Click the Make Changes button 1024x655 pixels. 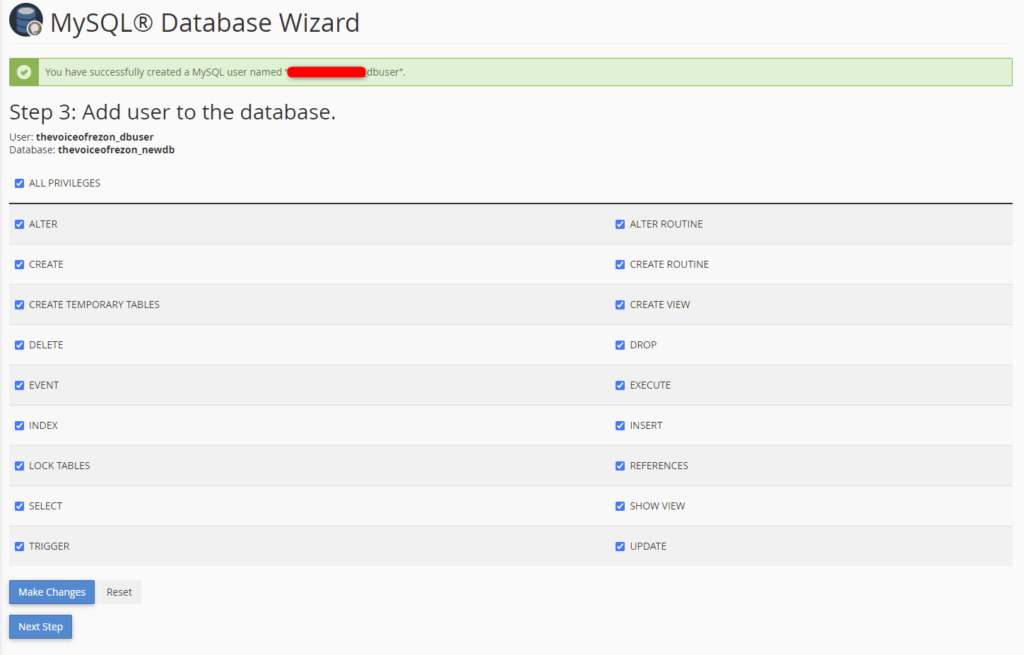[x=51, y=591]
